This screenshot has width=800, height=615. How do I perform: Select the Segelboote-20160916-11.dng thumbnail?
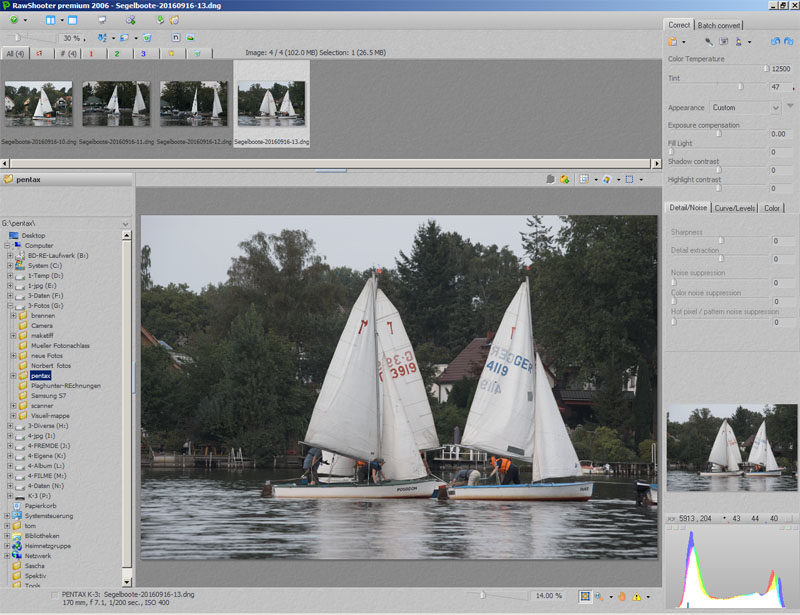(116, 103)
